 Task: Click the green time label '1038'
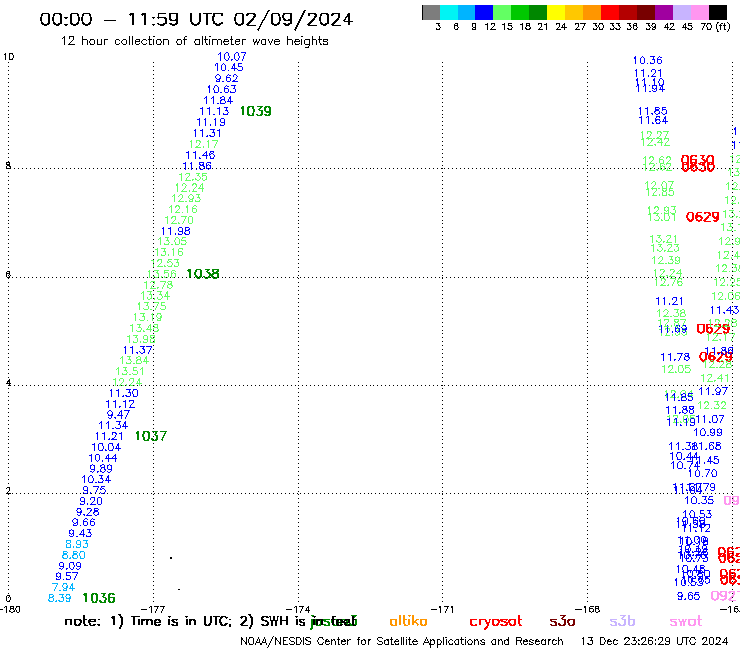coord(203,274)
